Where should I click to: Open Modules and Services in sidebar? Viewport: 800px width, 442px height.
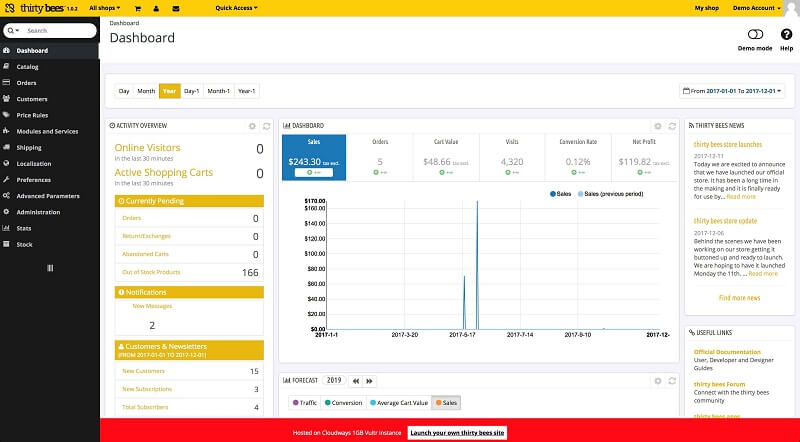coord(49,131)
